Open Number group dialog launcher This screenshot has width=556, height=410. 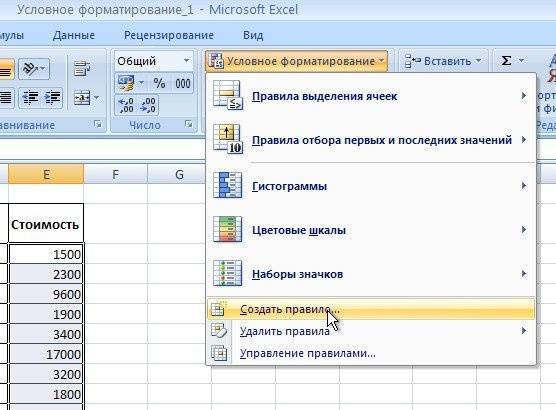188,124
